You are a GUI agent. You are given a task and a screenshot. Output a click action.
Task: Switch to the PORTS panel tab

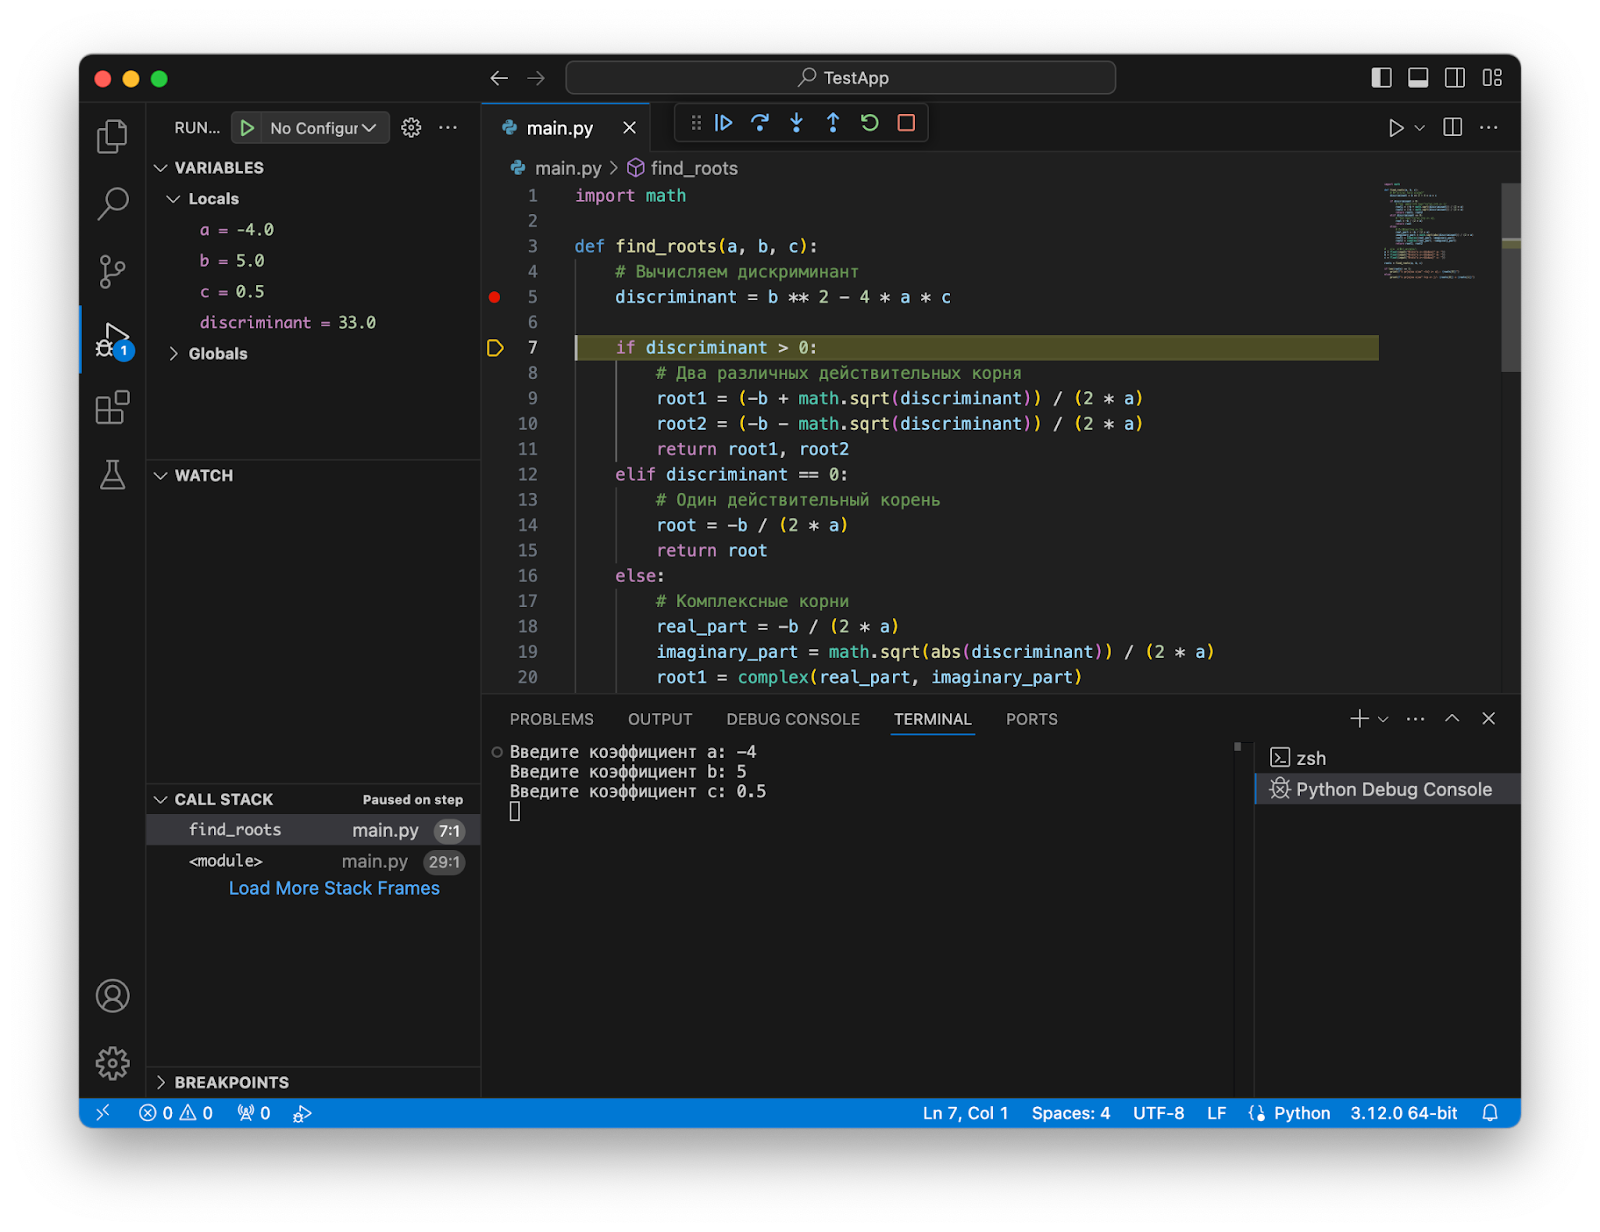1031,719
